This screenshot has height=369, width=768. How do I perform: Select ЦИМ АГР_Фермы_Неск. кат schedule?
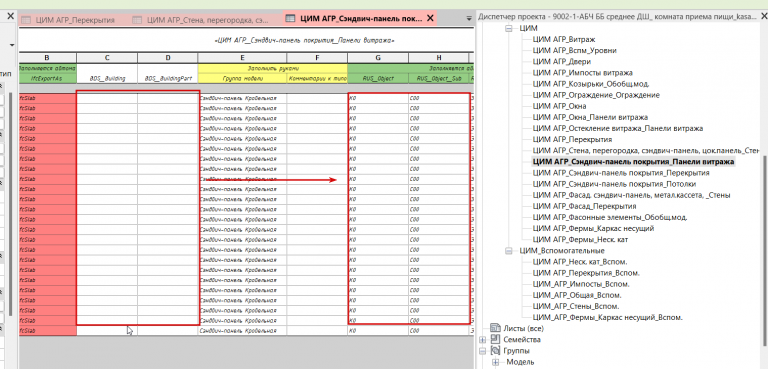[x=580, y=240]
